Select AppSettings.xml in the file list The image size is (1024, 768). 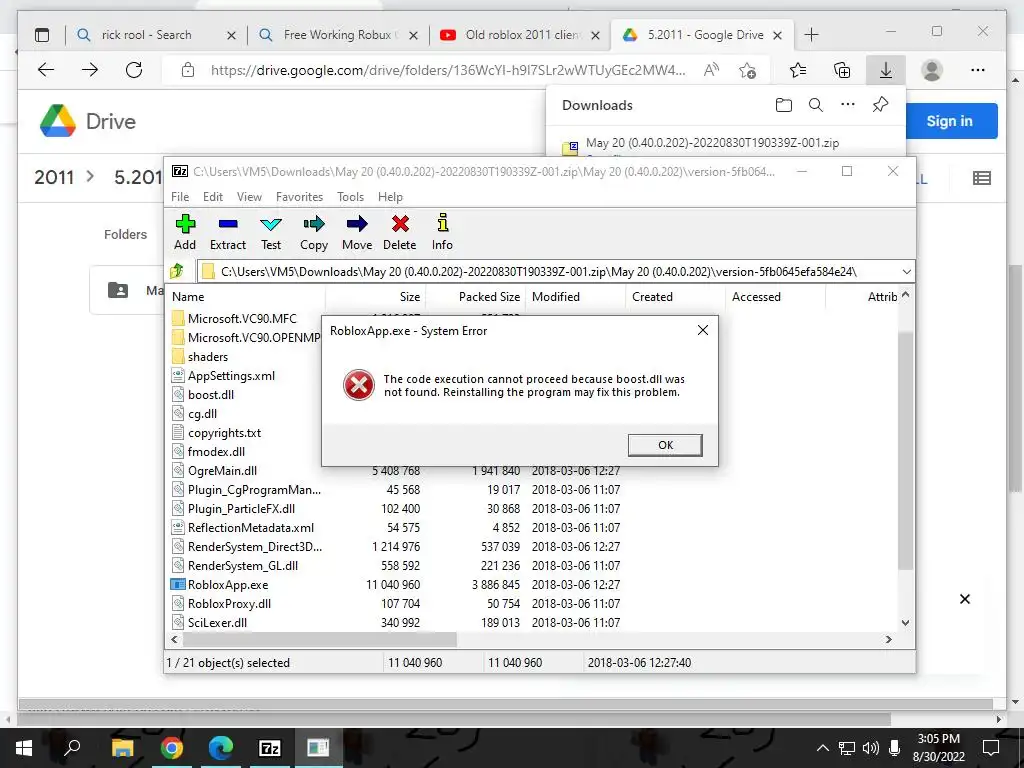coord(231,376)
